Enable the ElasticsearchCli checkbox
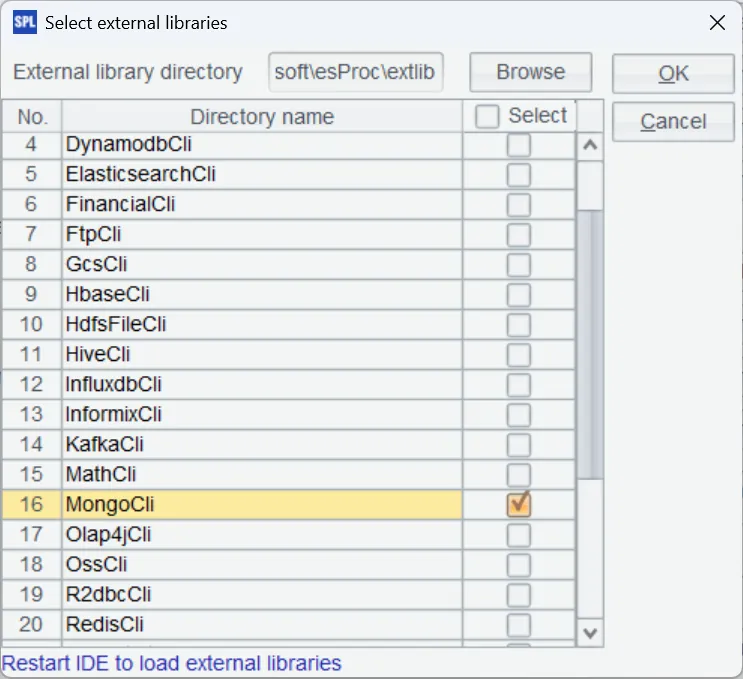The height and width of the screenshot is (679, 743). (518, 175)
